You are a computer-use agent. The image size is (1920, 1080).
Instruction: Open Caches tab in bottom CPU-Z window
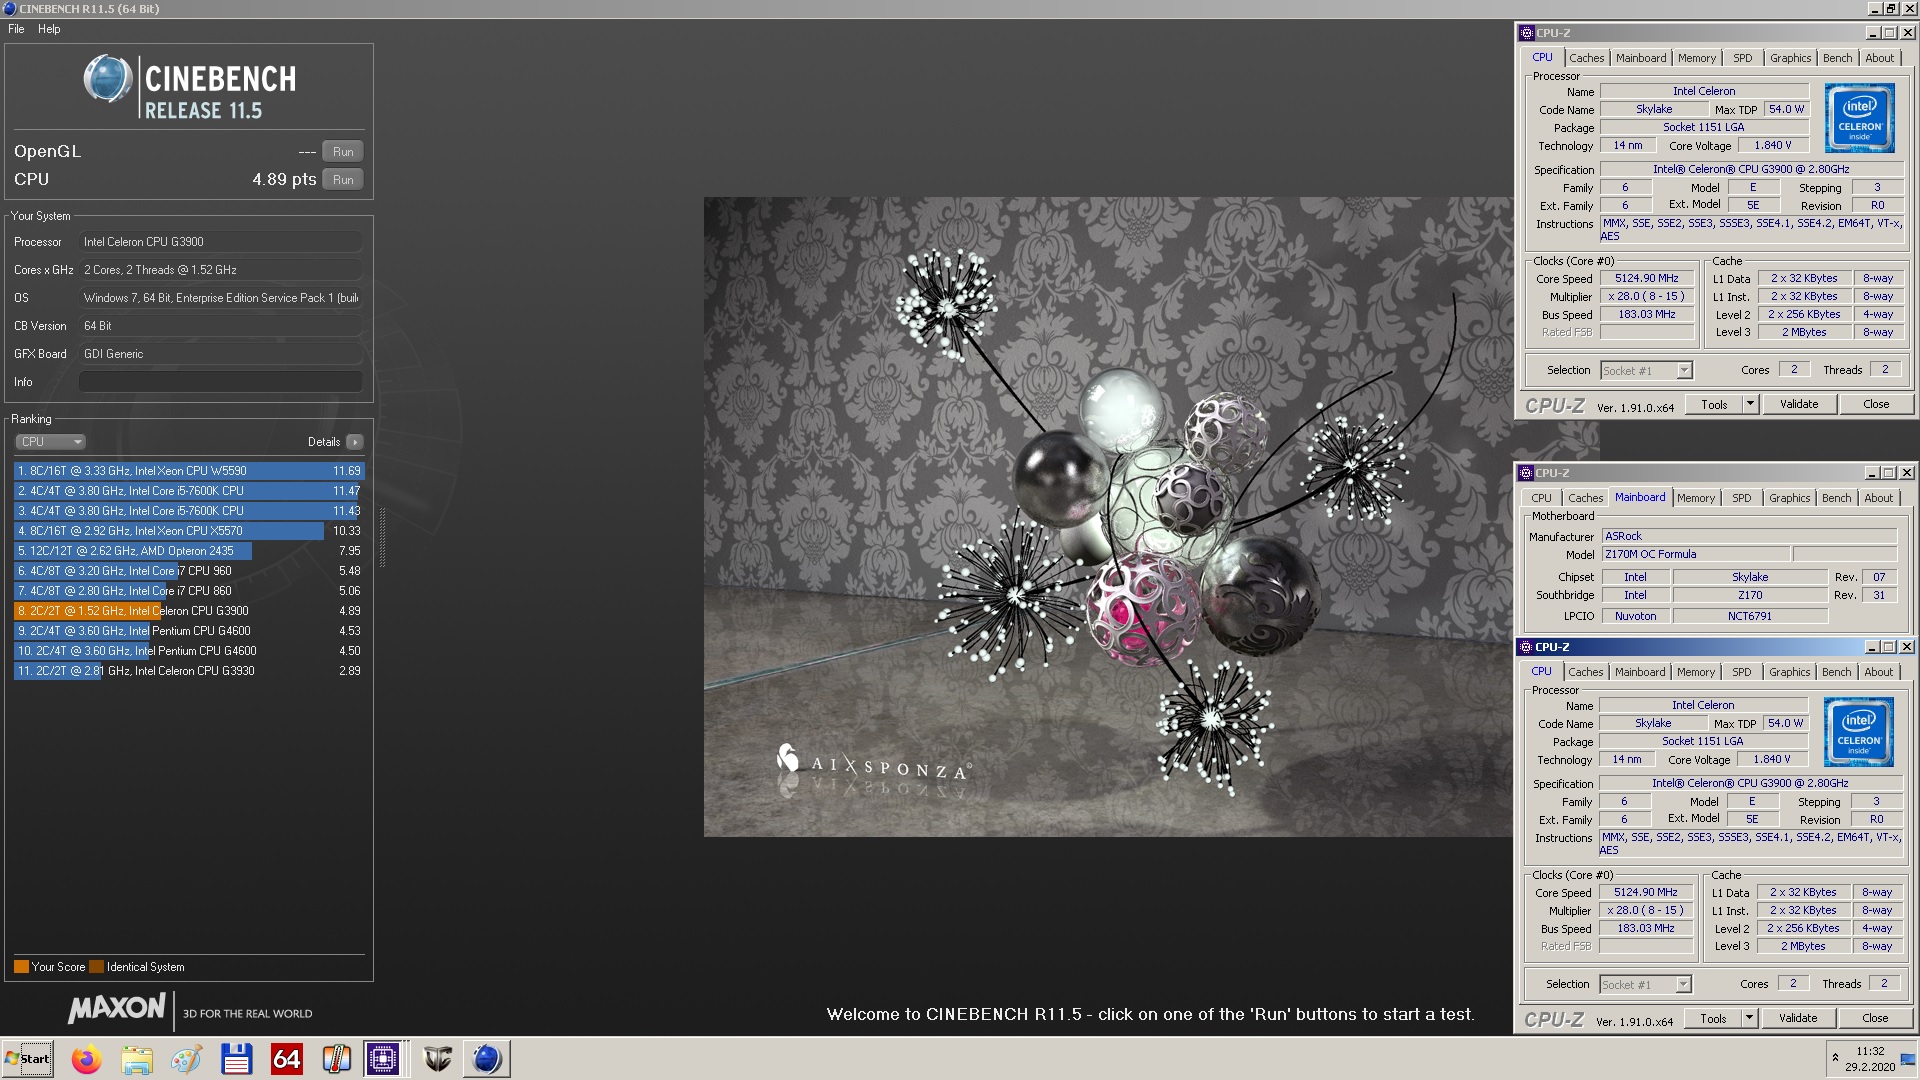point(1585,672)
